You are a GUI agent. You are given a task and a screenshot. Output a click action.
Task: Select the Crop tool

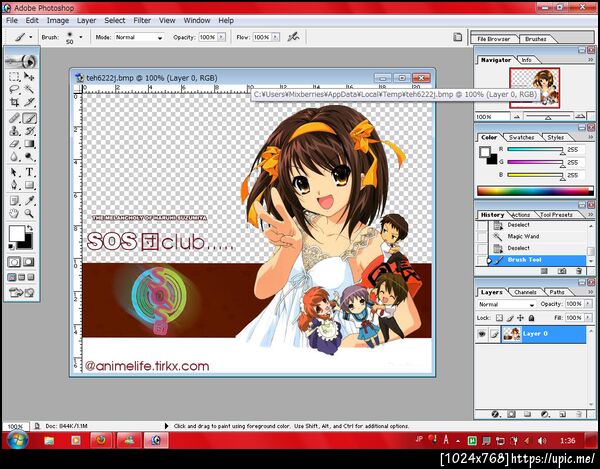14,102
